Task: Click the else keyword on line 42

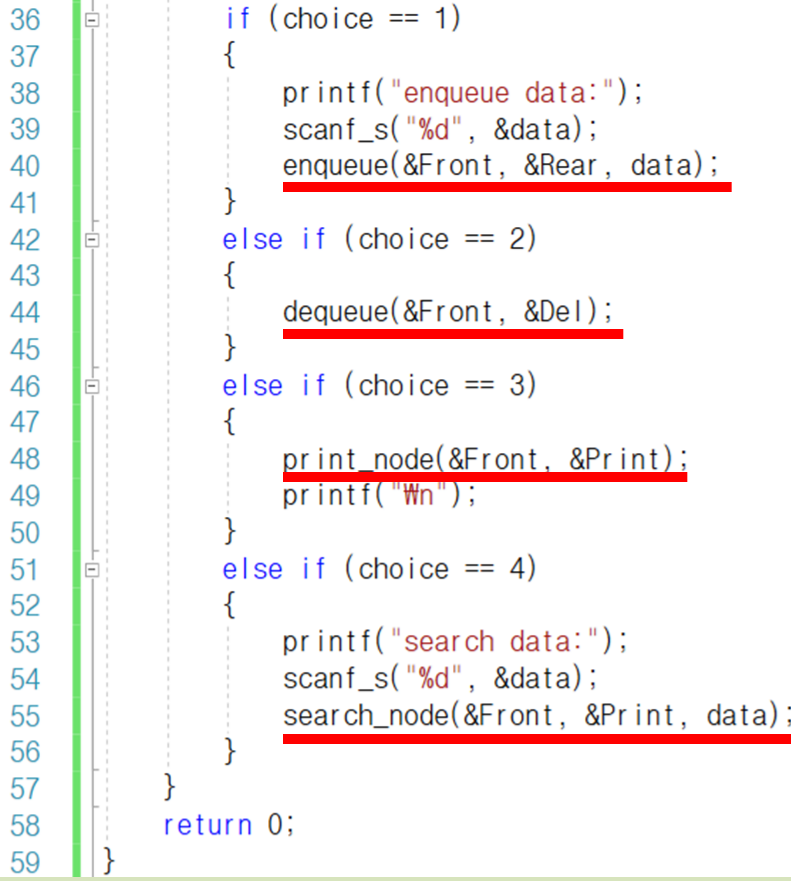Action: click(252, 239)
